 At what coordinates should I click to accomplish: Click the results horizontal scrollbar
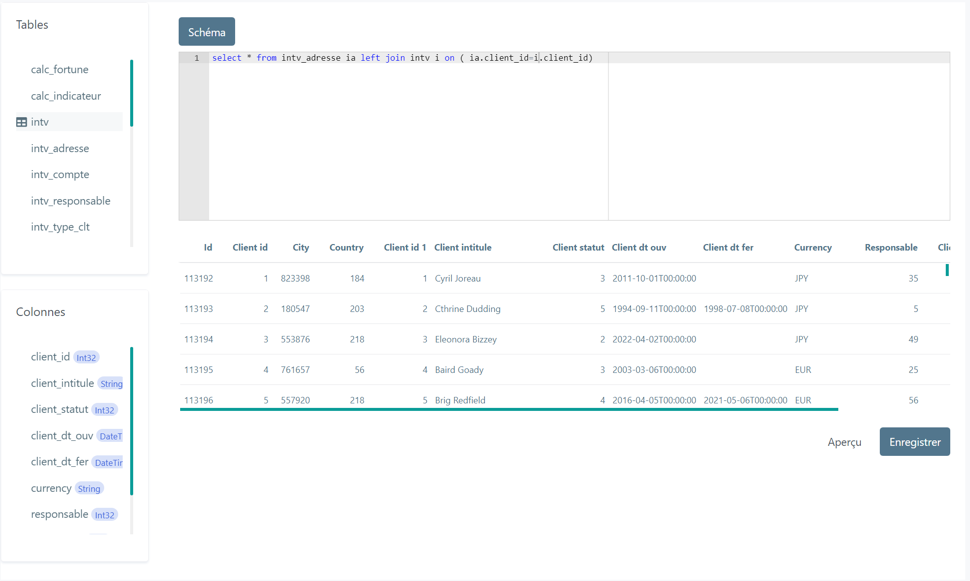pyautogui.click(x=509, y=410)
